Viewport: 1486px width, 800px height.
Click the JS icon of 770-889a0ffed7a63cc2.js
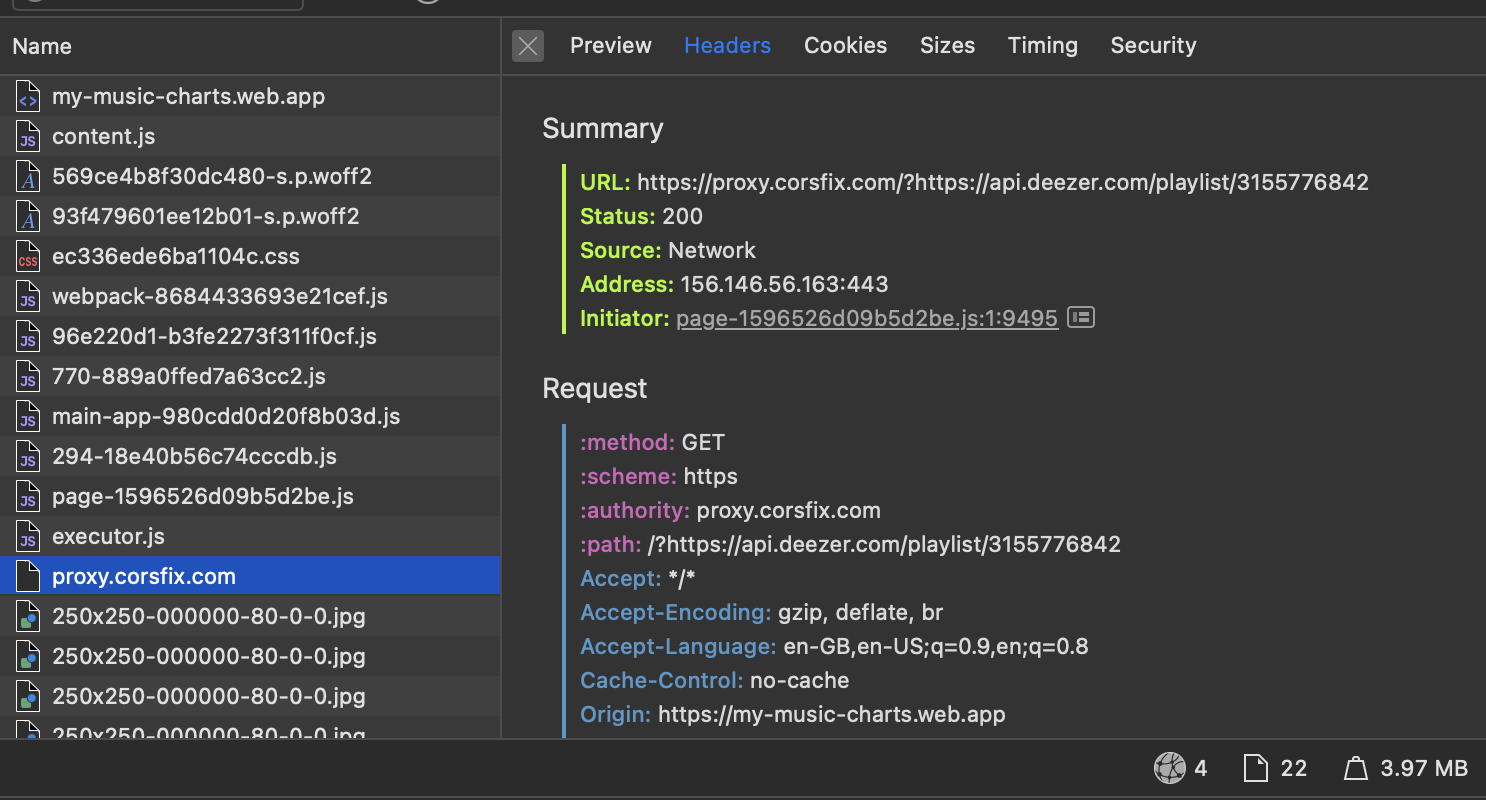coord(28,377)
